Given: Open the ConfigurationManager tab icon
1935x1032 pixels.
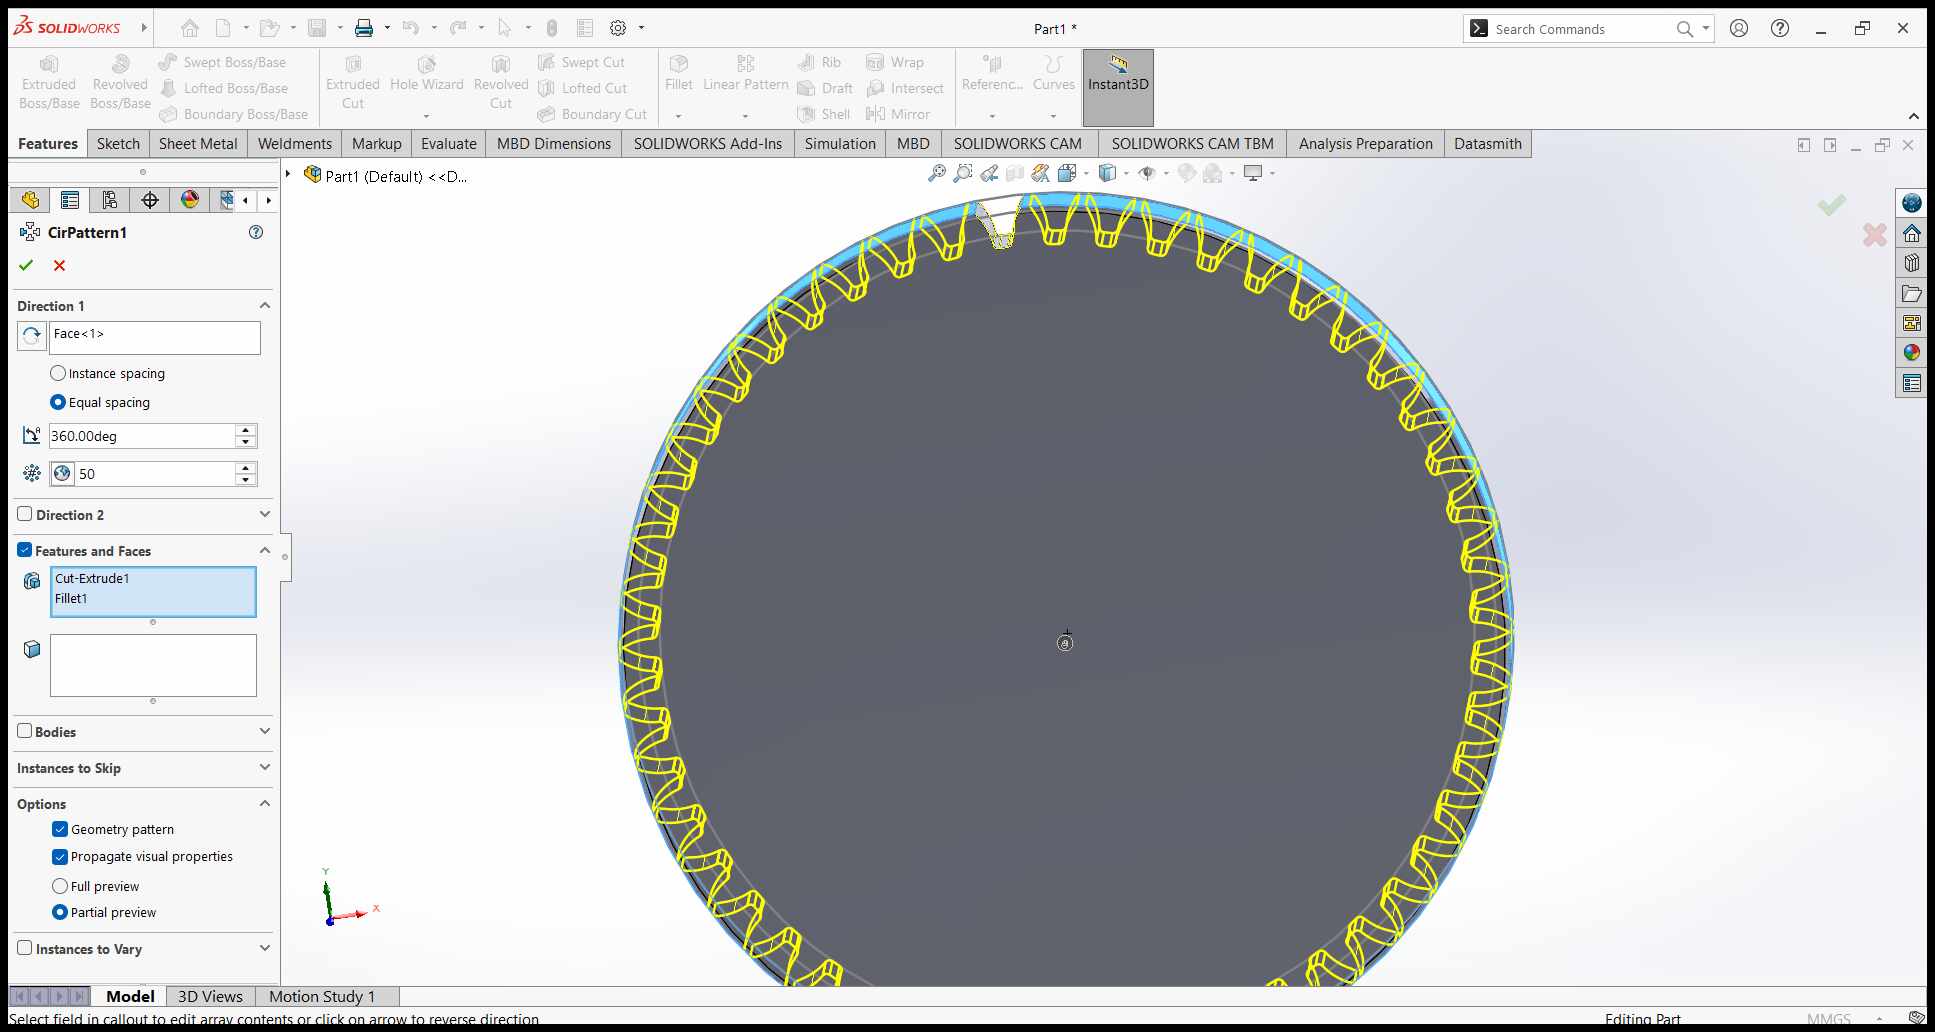Looking at the screenshot, I should [x=110, y=200].
